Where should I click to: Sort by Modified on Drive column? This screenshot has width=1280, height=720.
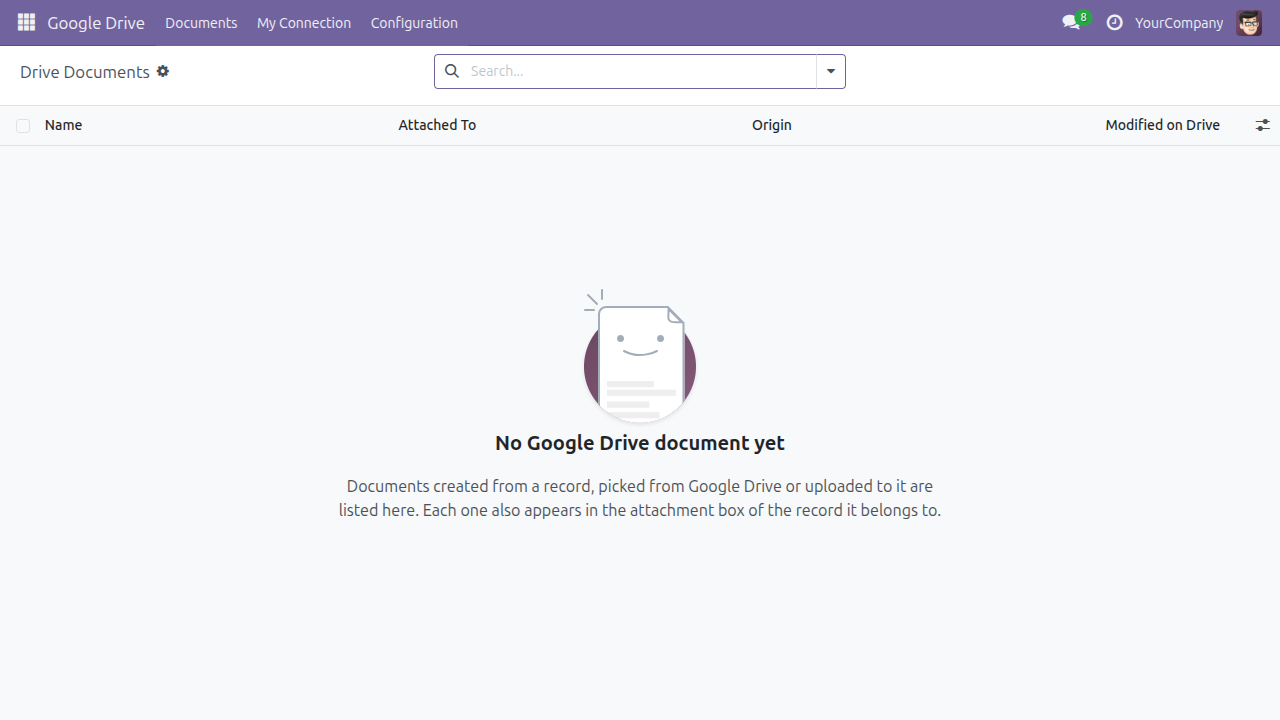1163,125
